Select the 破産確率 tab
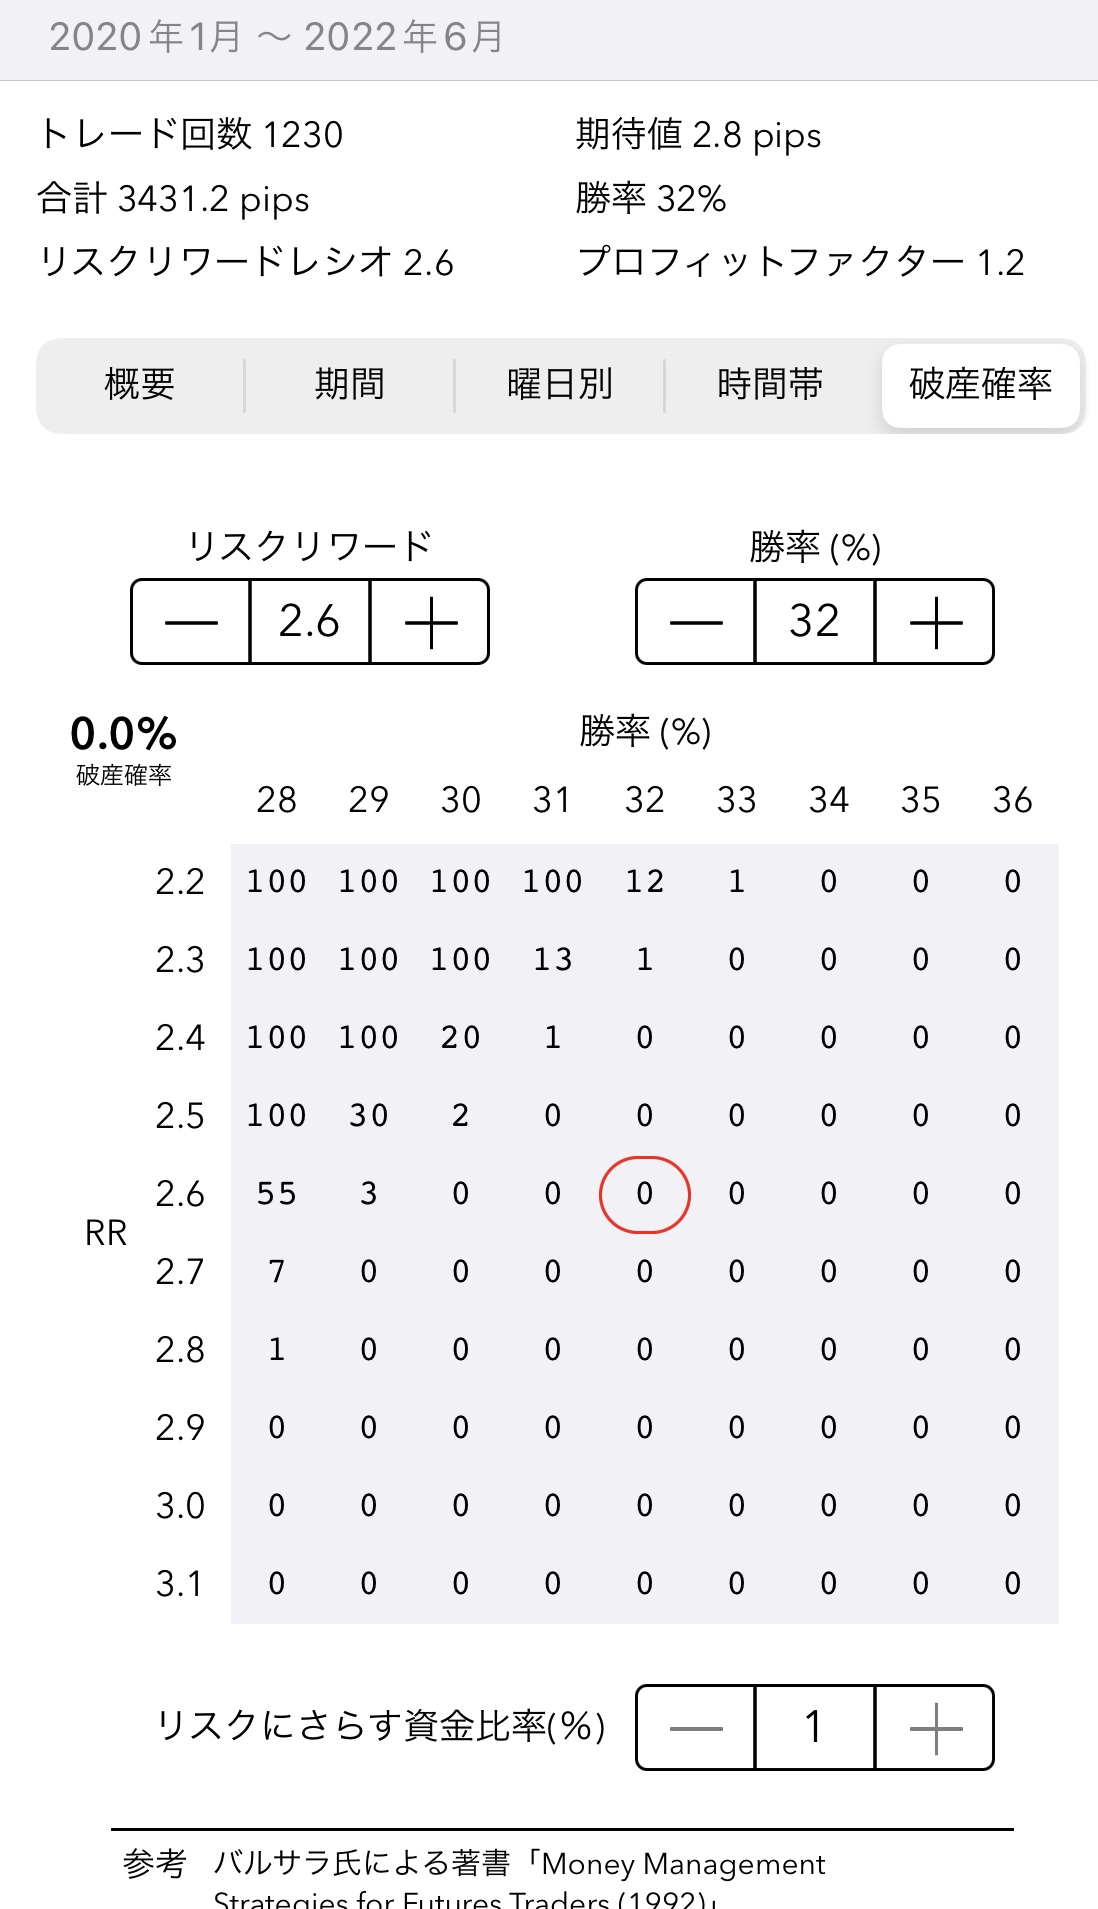 point(980,385)
